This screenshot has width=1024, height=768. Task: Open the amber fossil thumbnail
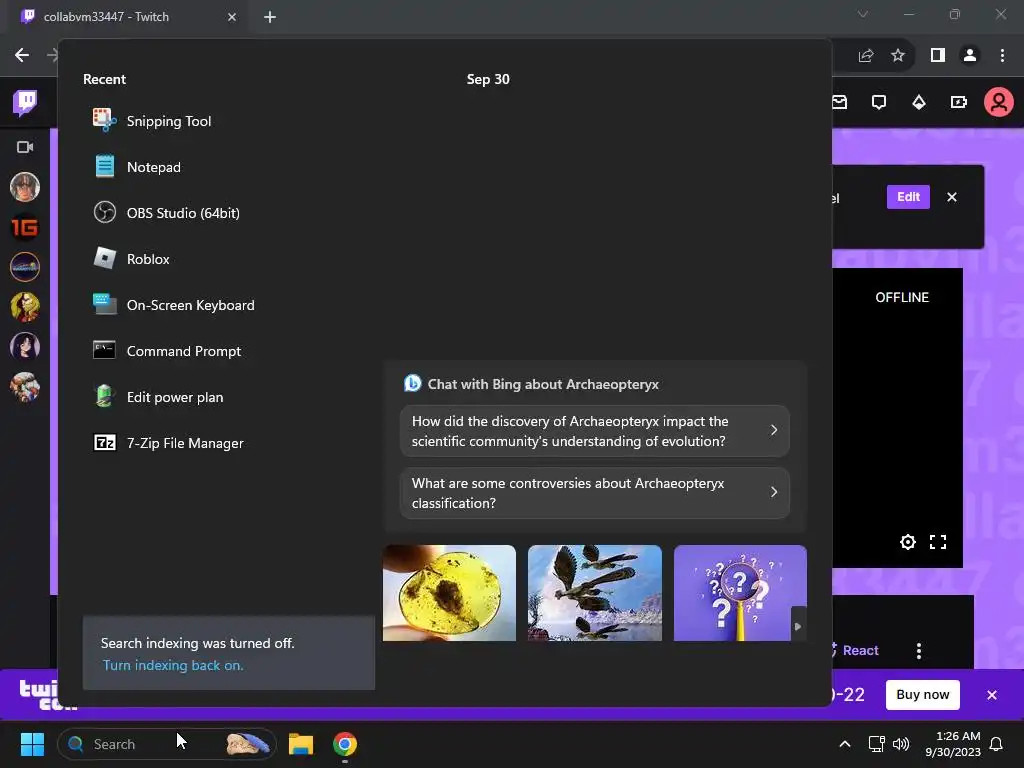click(449, 593)
